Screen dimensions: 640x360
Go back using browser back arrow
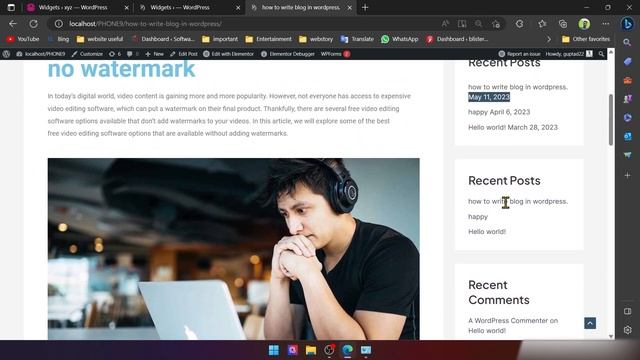click(x=13, y=24)
